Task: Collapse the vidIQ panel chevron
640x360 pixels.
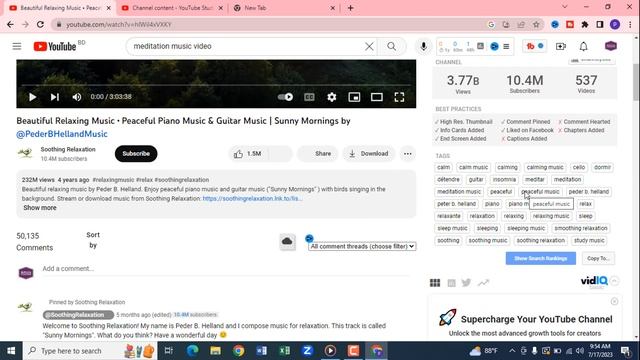Action: pos(615,281)
